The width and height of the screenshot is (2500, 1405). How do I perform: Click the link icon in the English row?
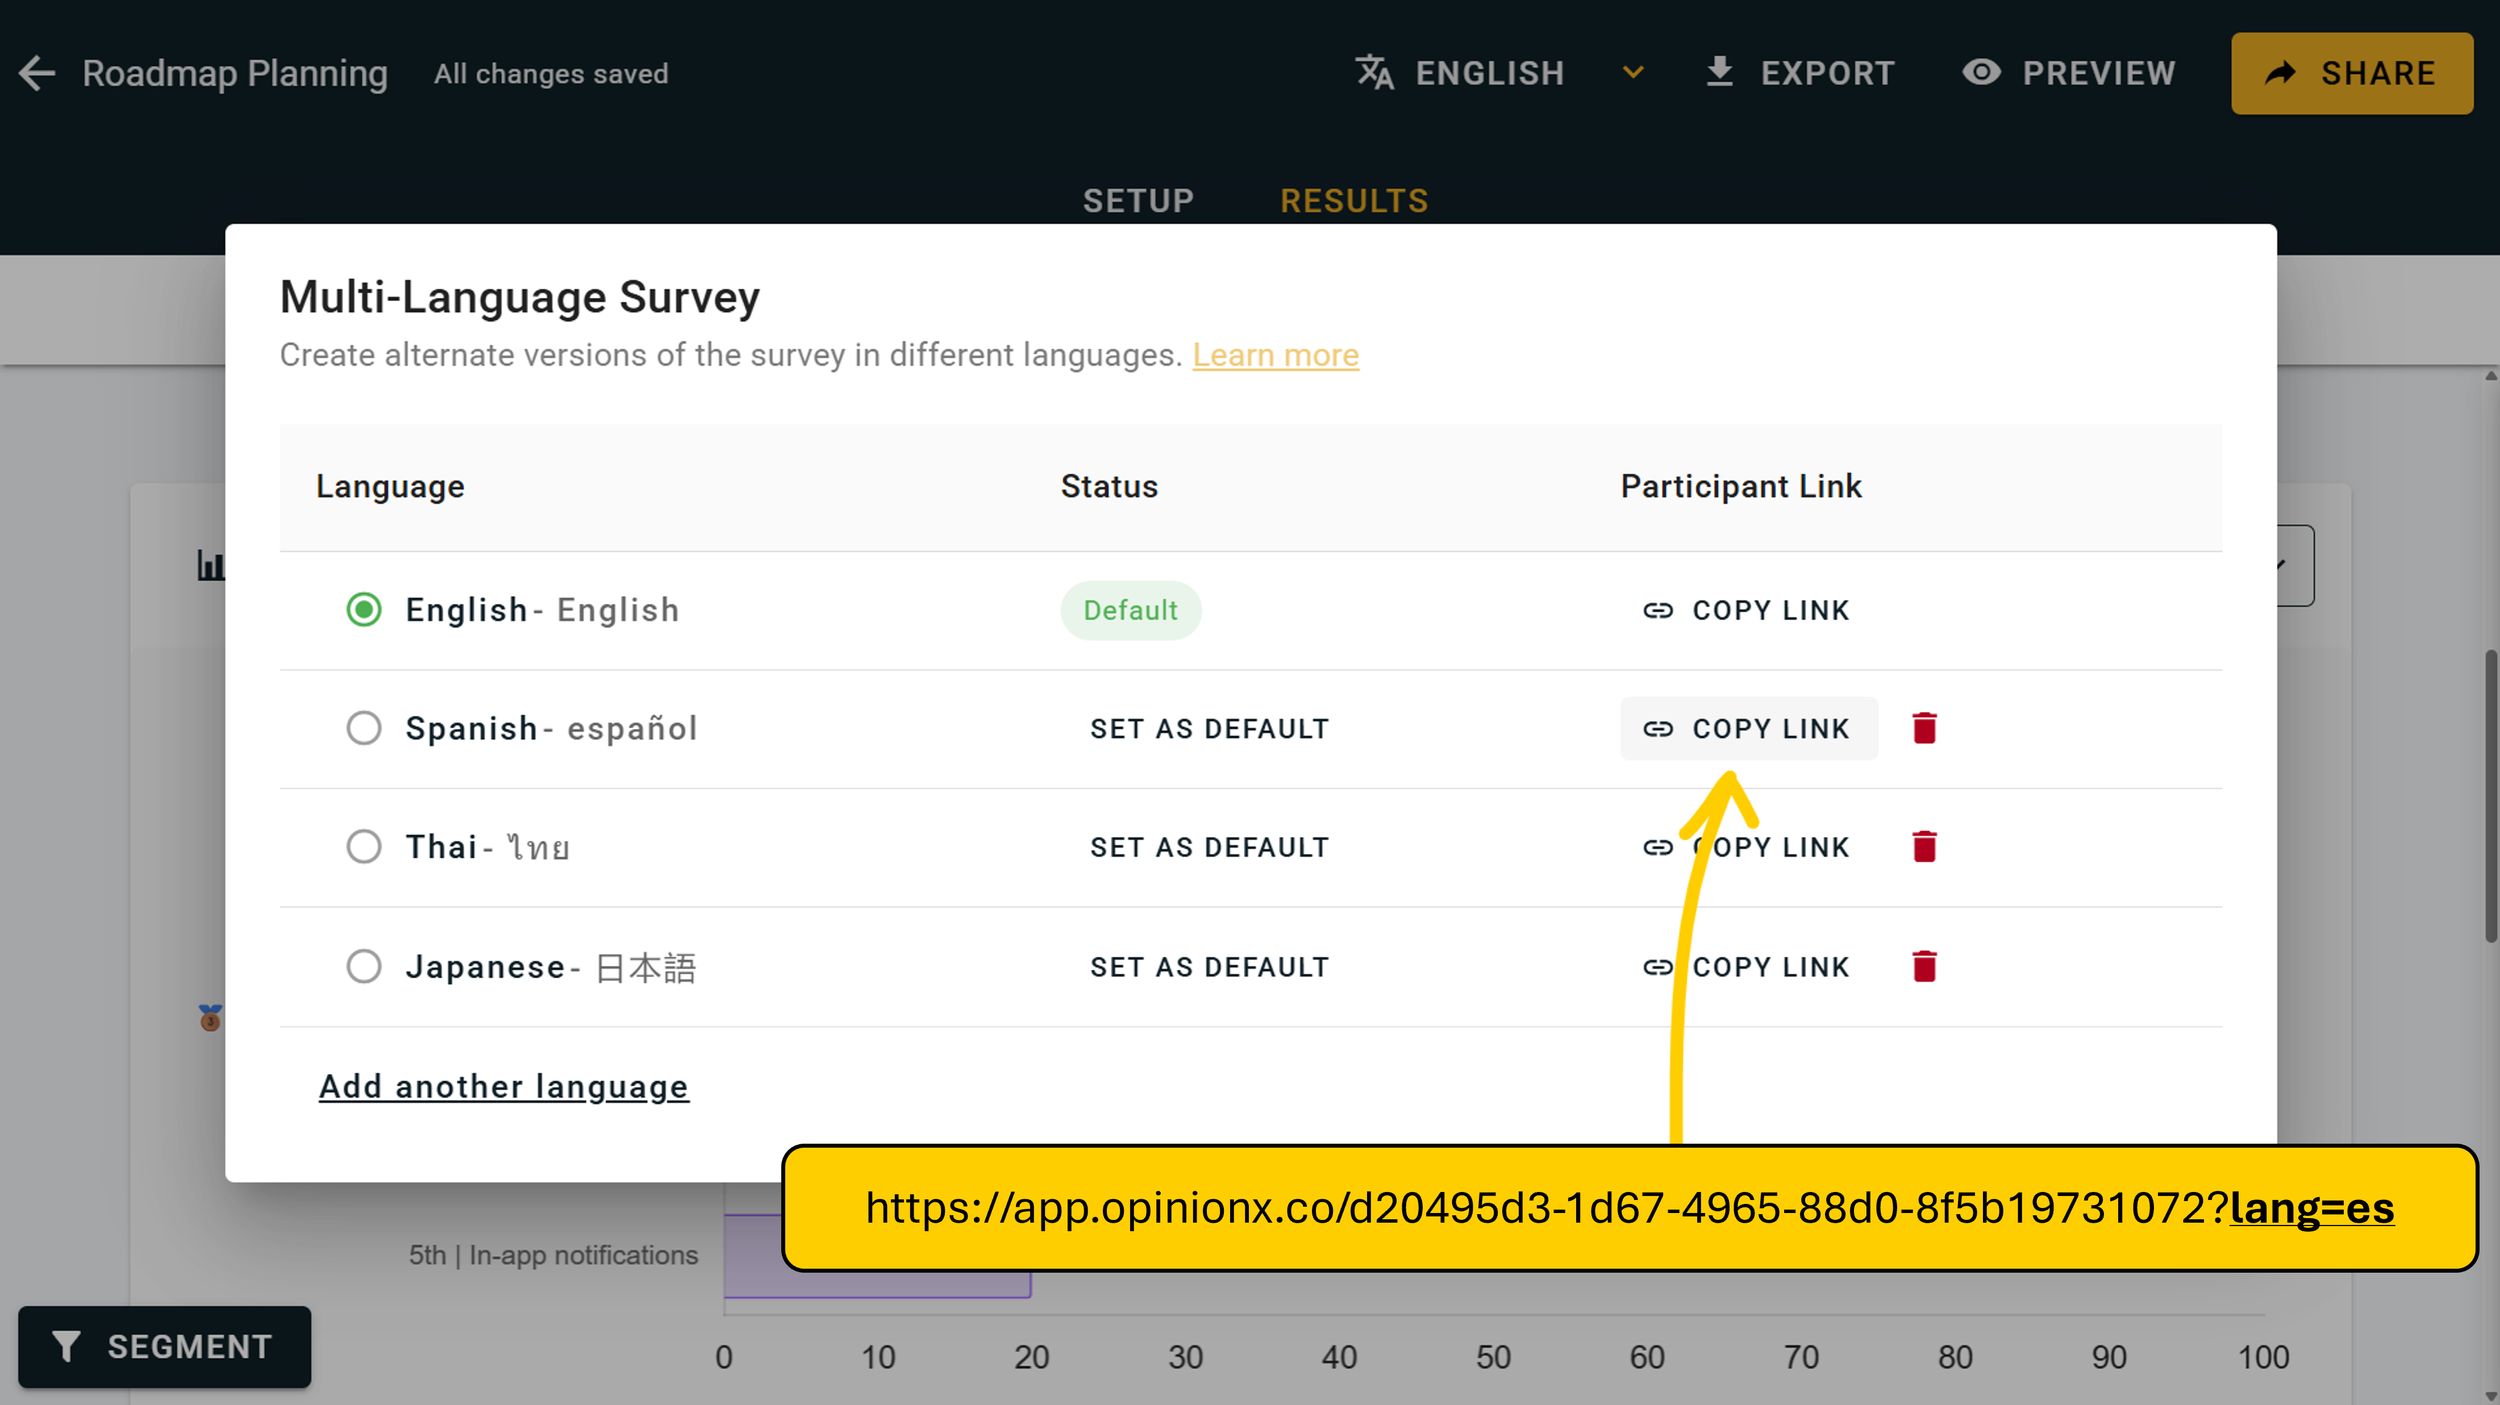pyautogui.click(x=1657, y=610)
